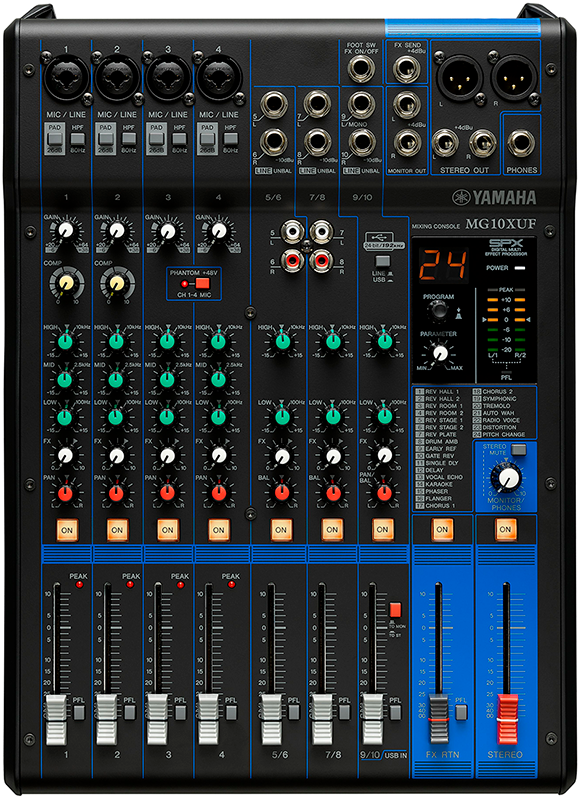Click the effects PROGRAM selector knob
This screenshot has width=581, height=800.
(438, 310)
